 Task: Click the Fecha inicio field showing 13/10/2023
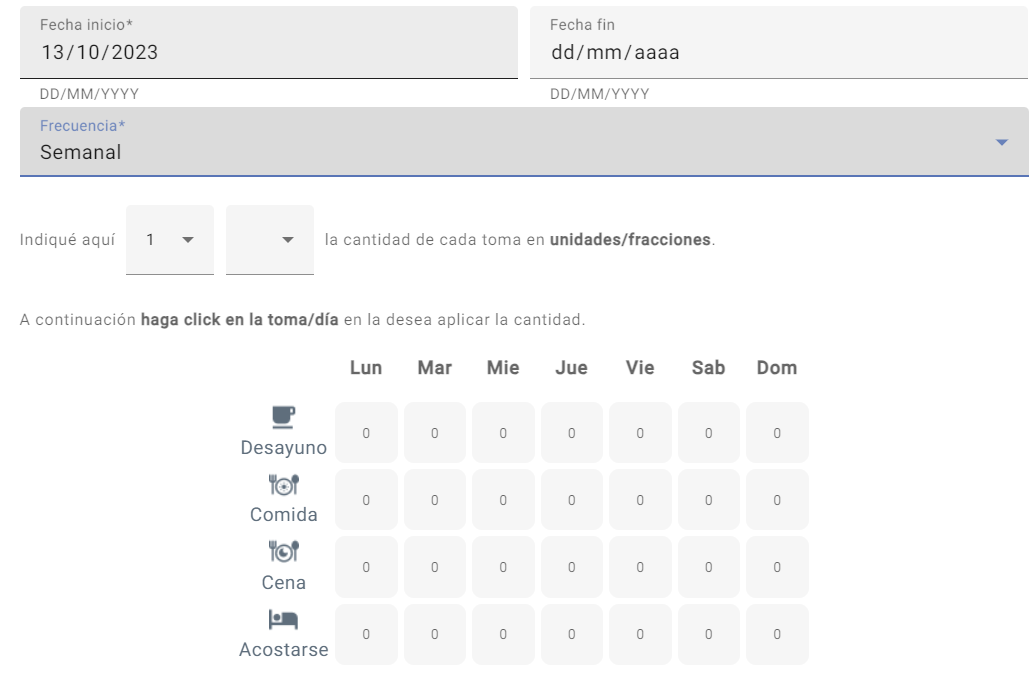(x=265, y=50)
